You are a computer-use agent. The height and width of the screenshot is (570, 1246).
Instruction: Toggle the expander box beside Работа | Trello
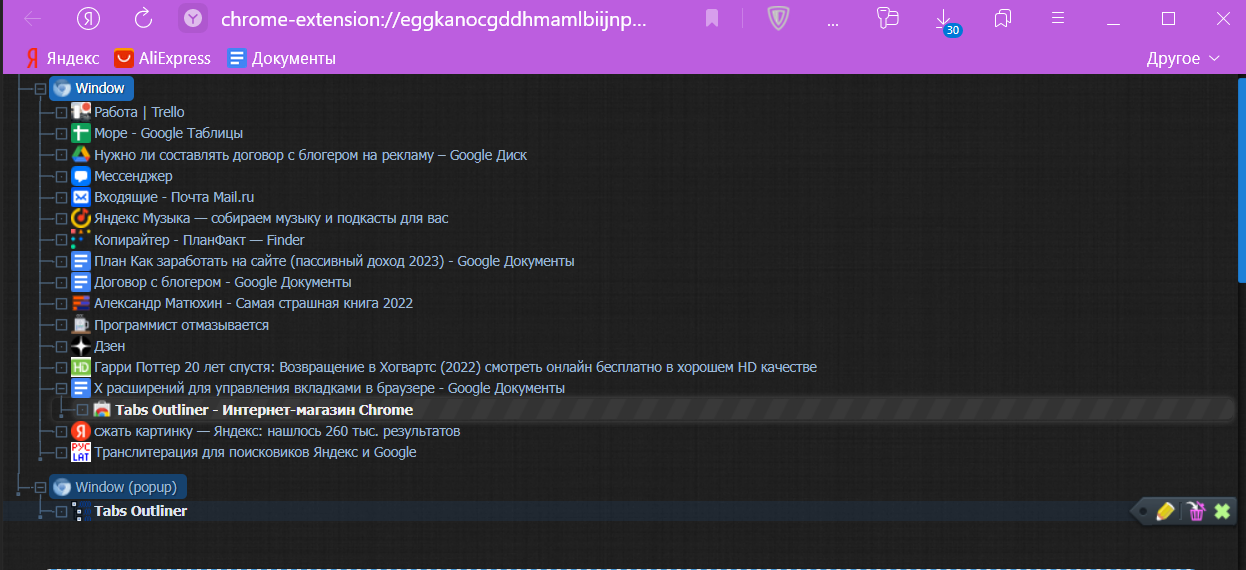(61, 112)
